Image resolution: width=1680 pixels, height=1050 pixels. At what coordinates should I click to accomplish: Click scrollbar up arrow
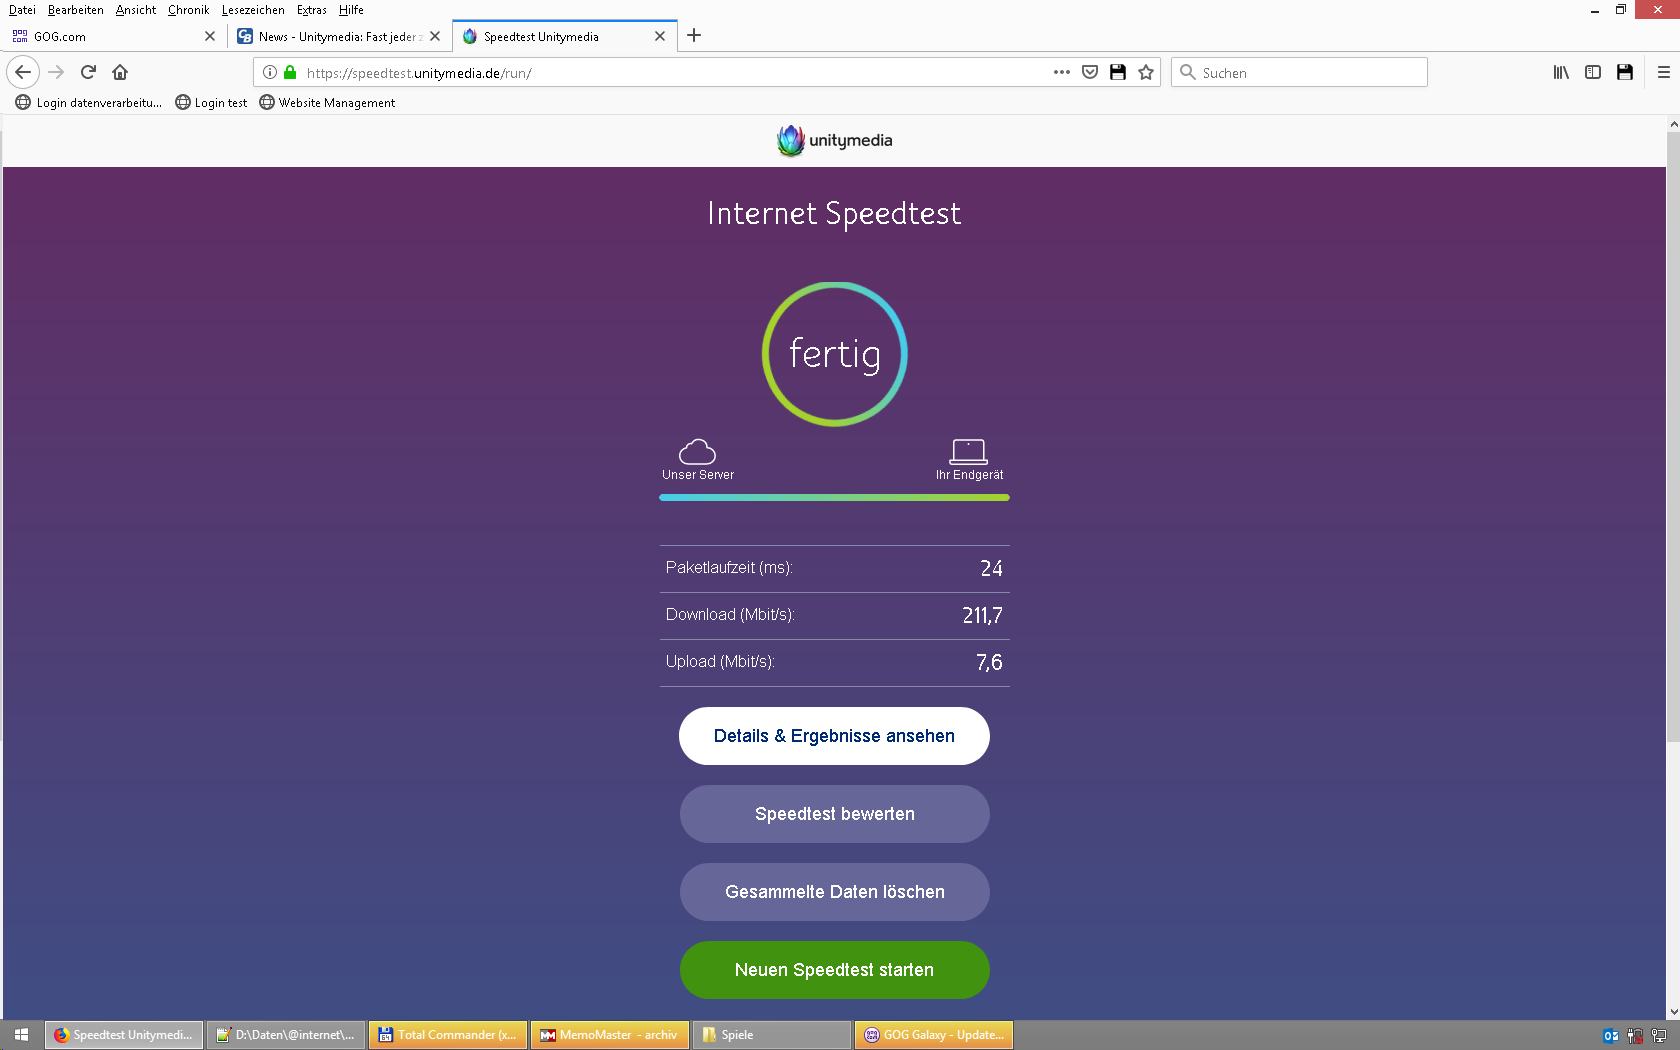(1673, 124)
